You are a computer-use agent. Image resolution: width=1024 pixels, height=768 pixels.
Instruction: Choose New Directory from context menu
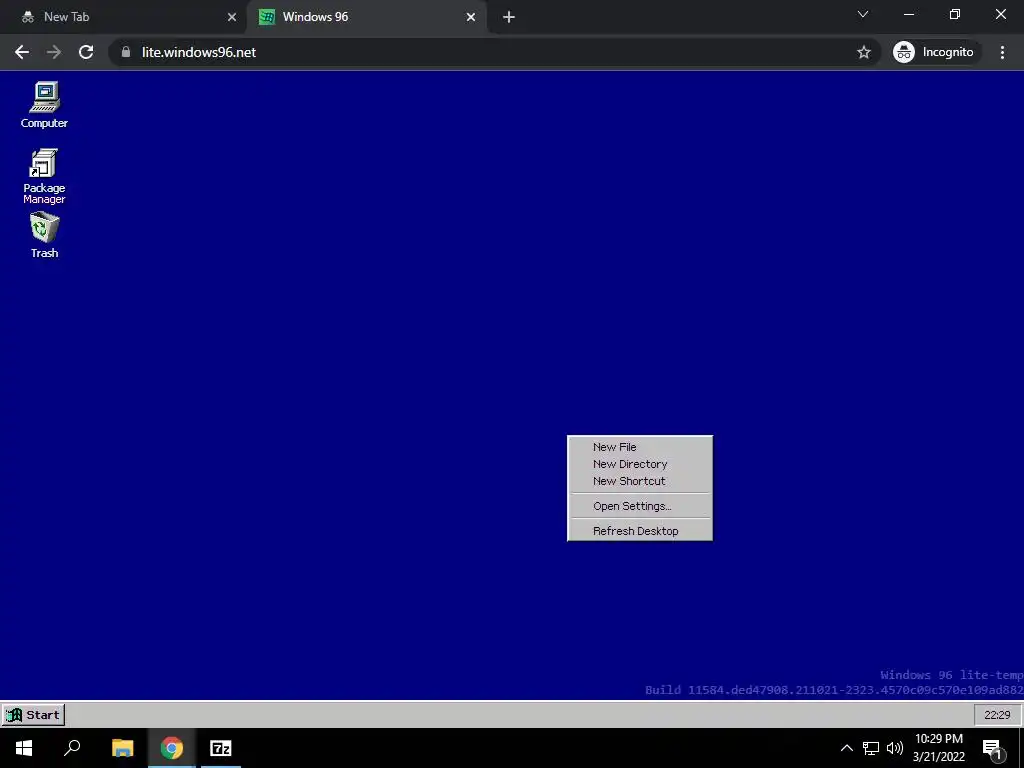click(640, 464)
